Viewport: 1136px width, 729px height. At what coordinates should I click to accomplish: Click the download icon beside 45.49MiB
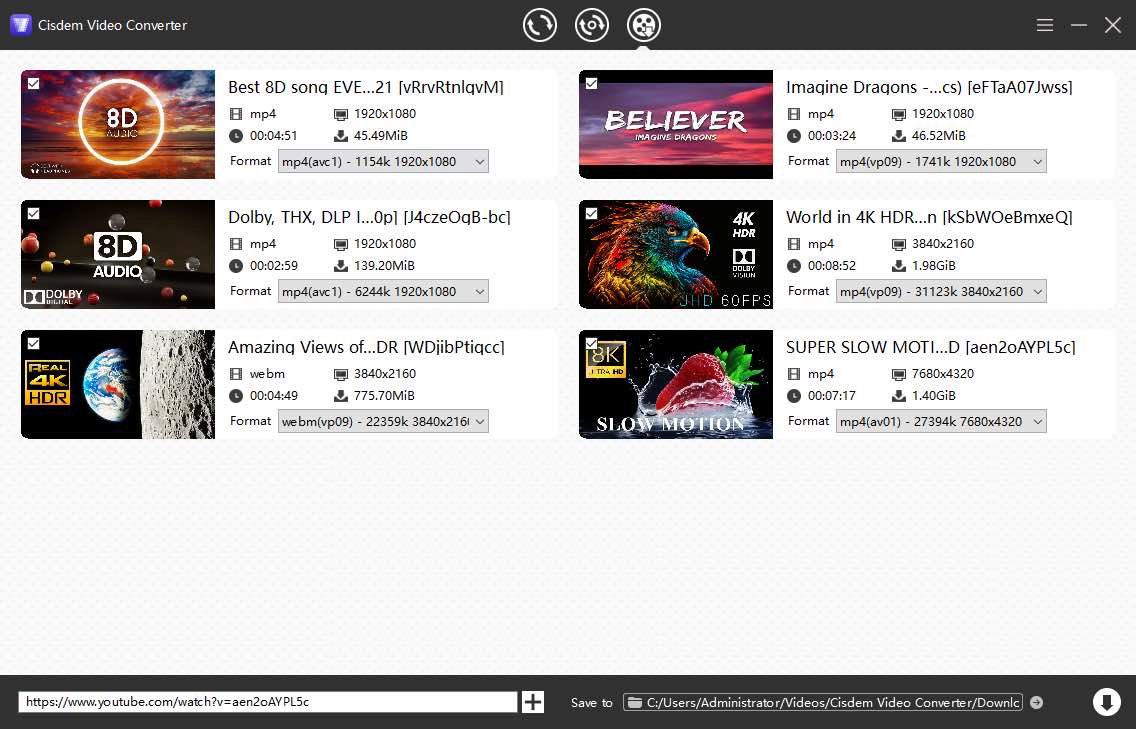tap(341, 136)
